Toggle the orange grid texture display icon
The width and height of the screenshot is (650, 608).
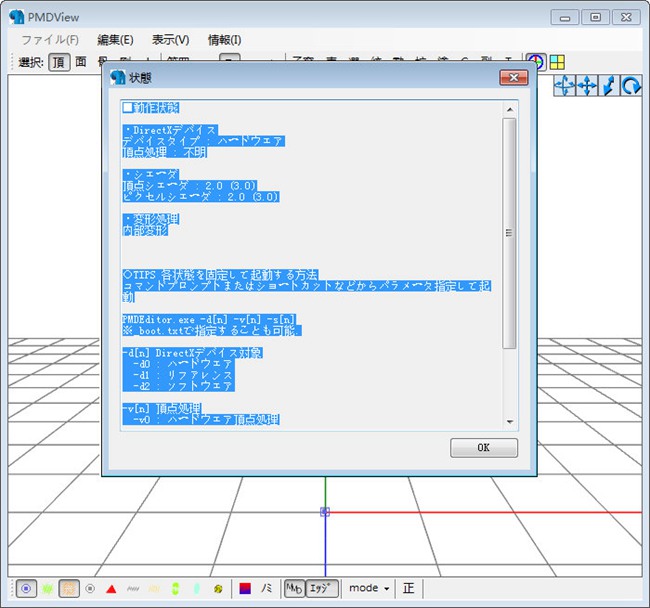[x=69, y=589]
